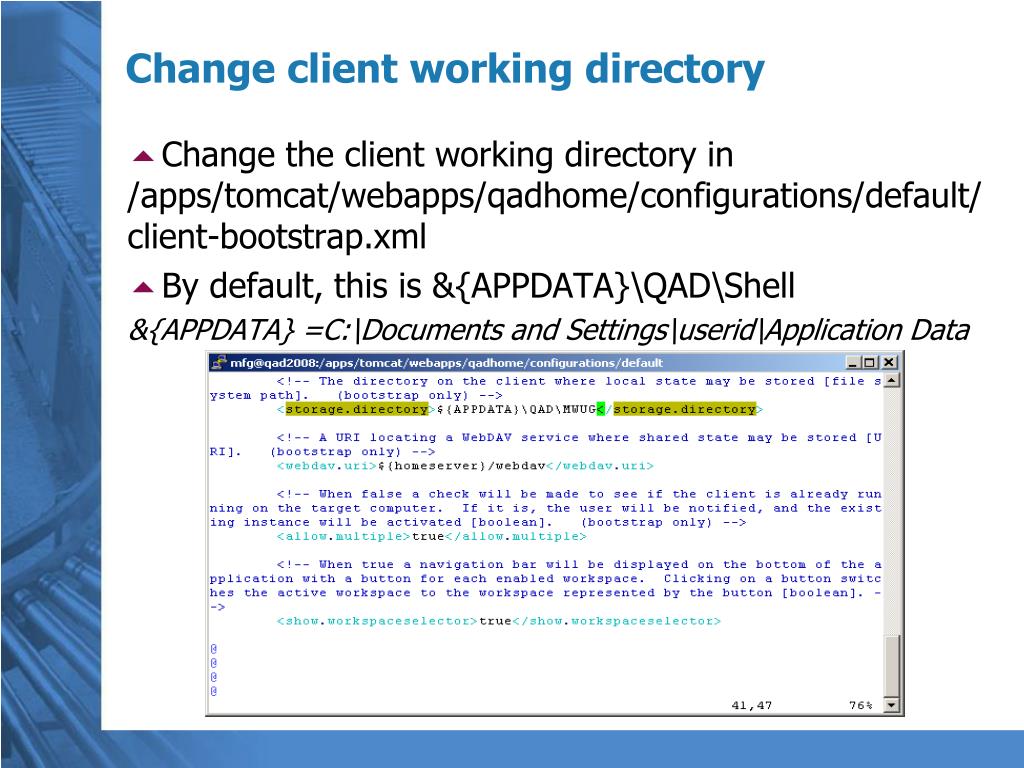Click the slide title Change client working directory
This screenshot has width=1024, height=768.
tap(445, 69)
